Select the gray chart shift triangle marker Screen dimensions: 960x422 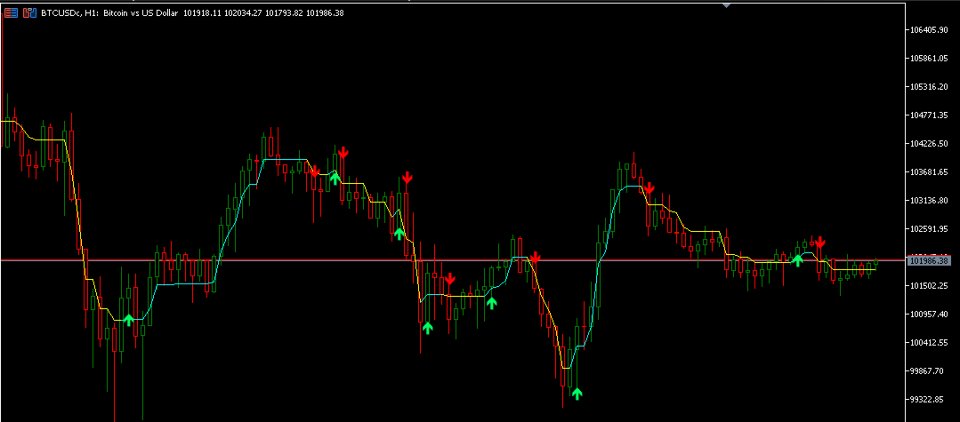point(727,5)
